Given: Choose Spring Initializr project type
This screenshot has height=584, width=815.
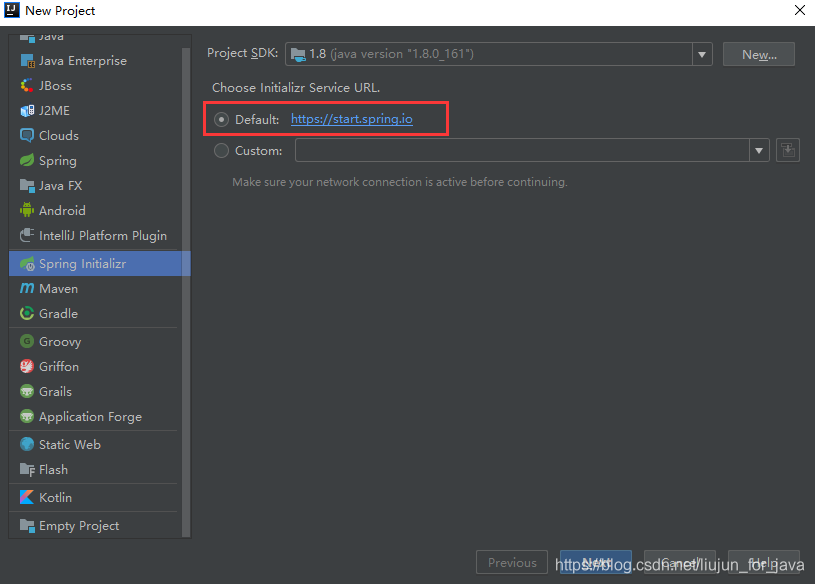Looking at the screenshot, I should [x=100, y=264].
